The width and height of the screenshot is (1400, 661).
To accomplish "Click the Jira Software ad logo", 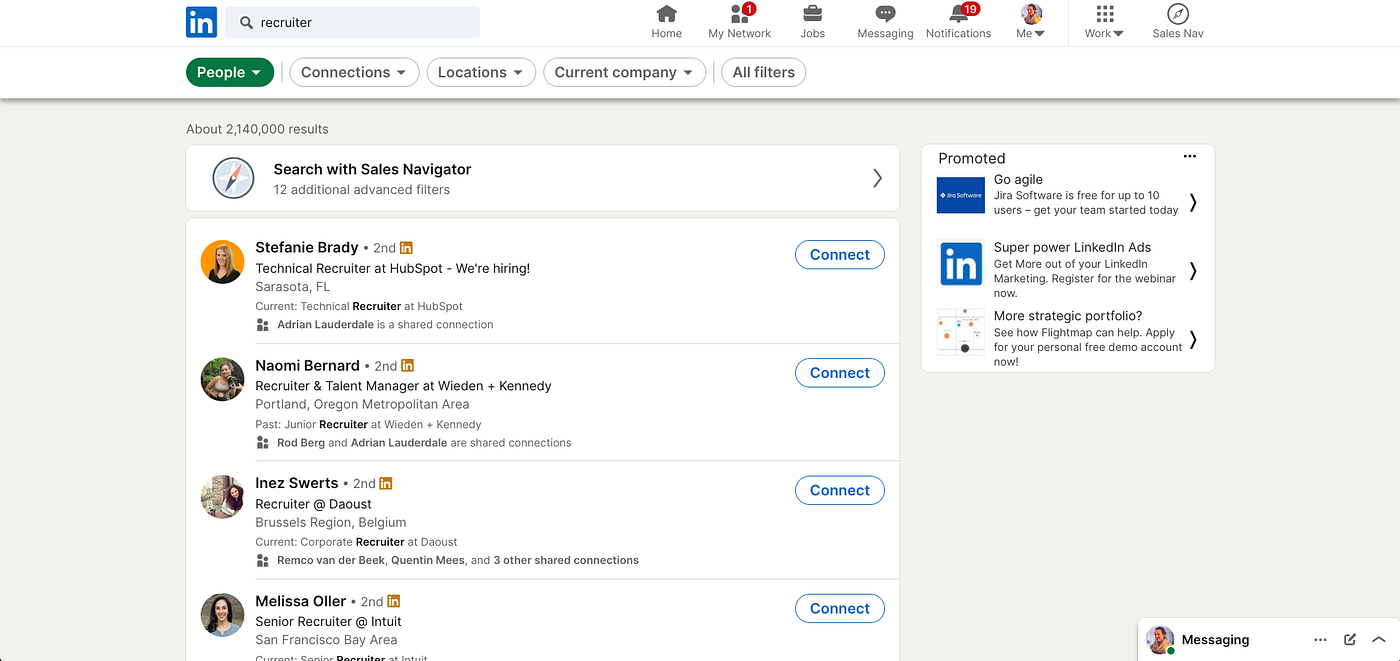I will click(x=961, y=195).
